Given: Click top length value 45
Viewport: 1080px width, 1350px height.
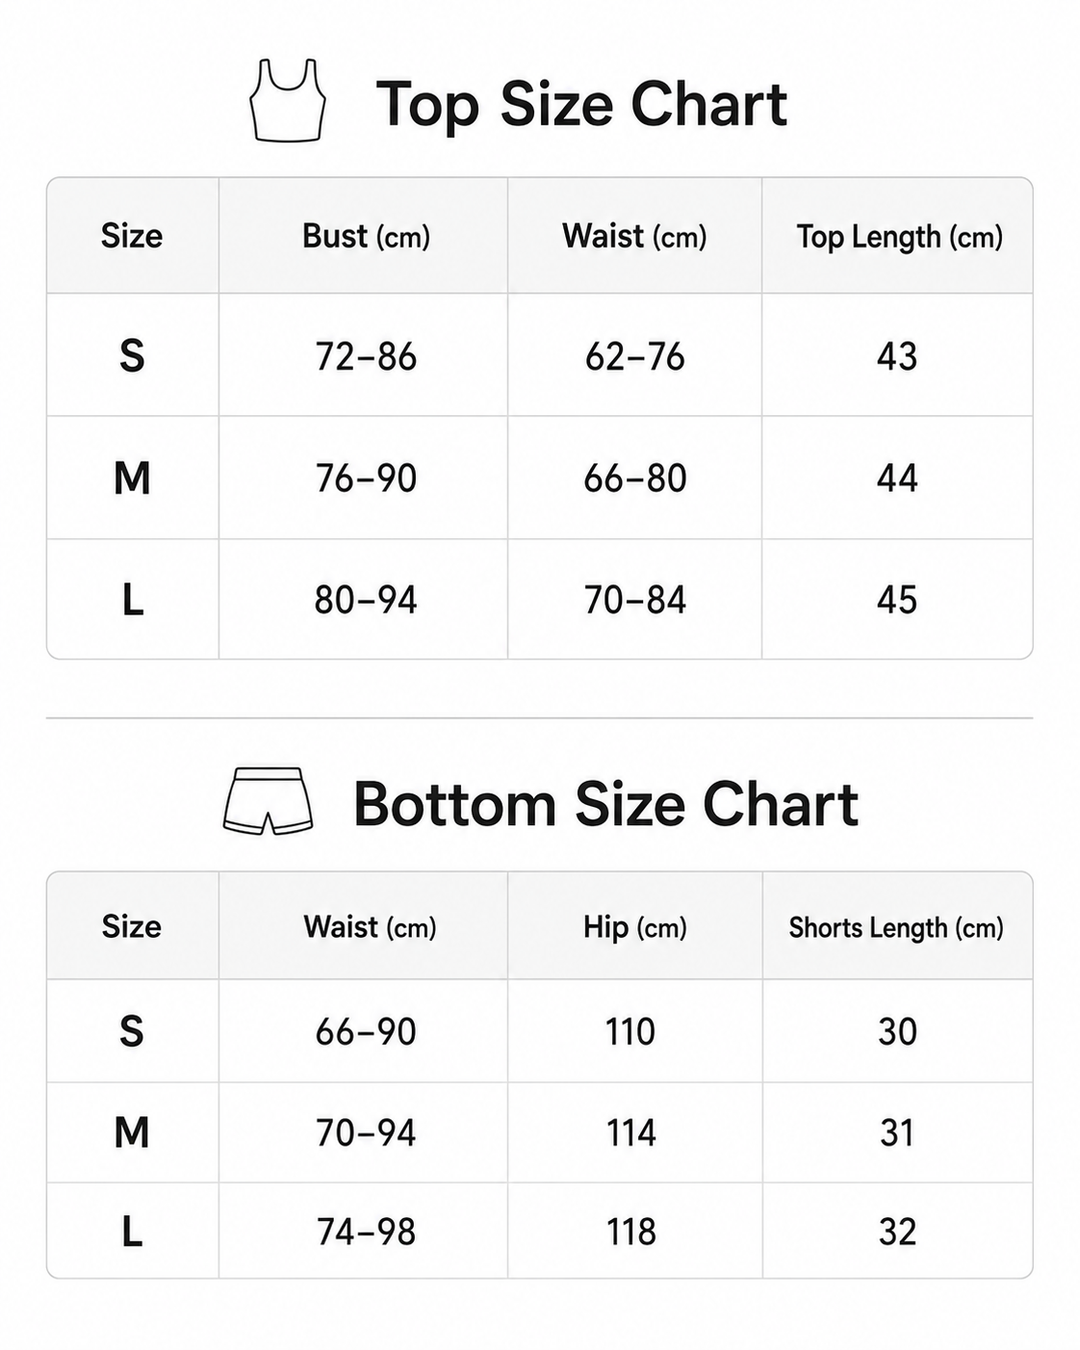Looking at the screenshot, I should [897, 600].
